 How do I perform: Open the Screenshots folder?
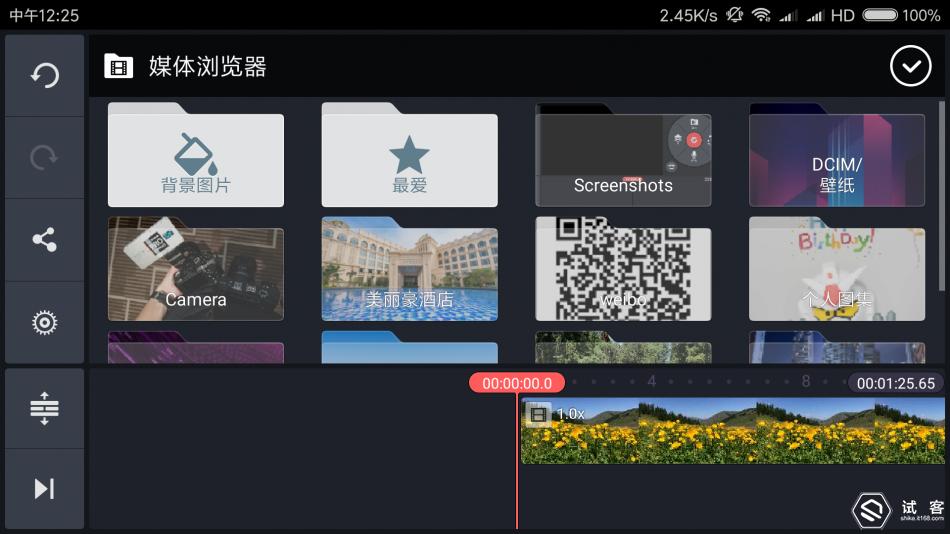623,155
